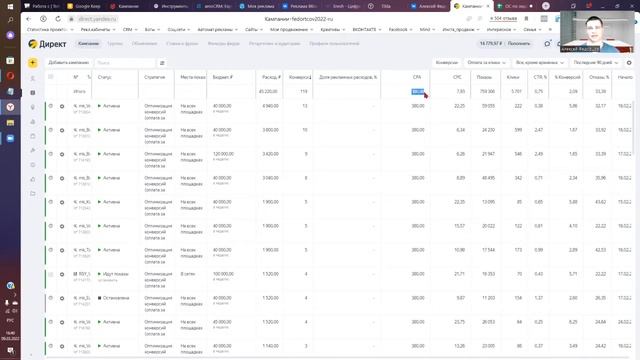
Task: Switch to the Ретаргетинг и аудитории tab
Action: point(274,43)
